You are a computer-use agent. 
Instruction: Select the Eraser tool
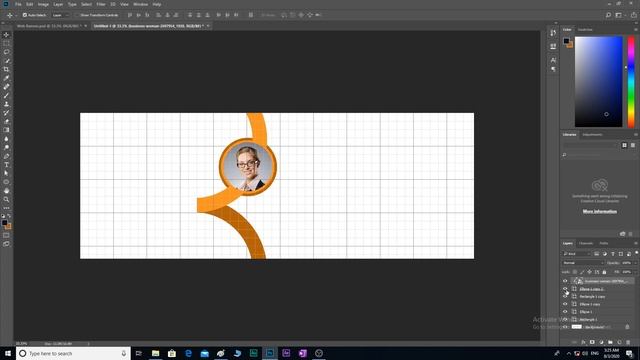tap(6, 121)
